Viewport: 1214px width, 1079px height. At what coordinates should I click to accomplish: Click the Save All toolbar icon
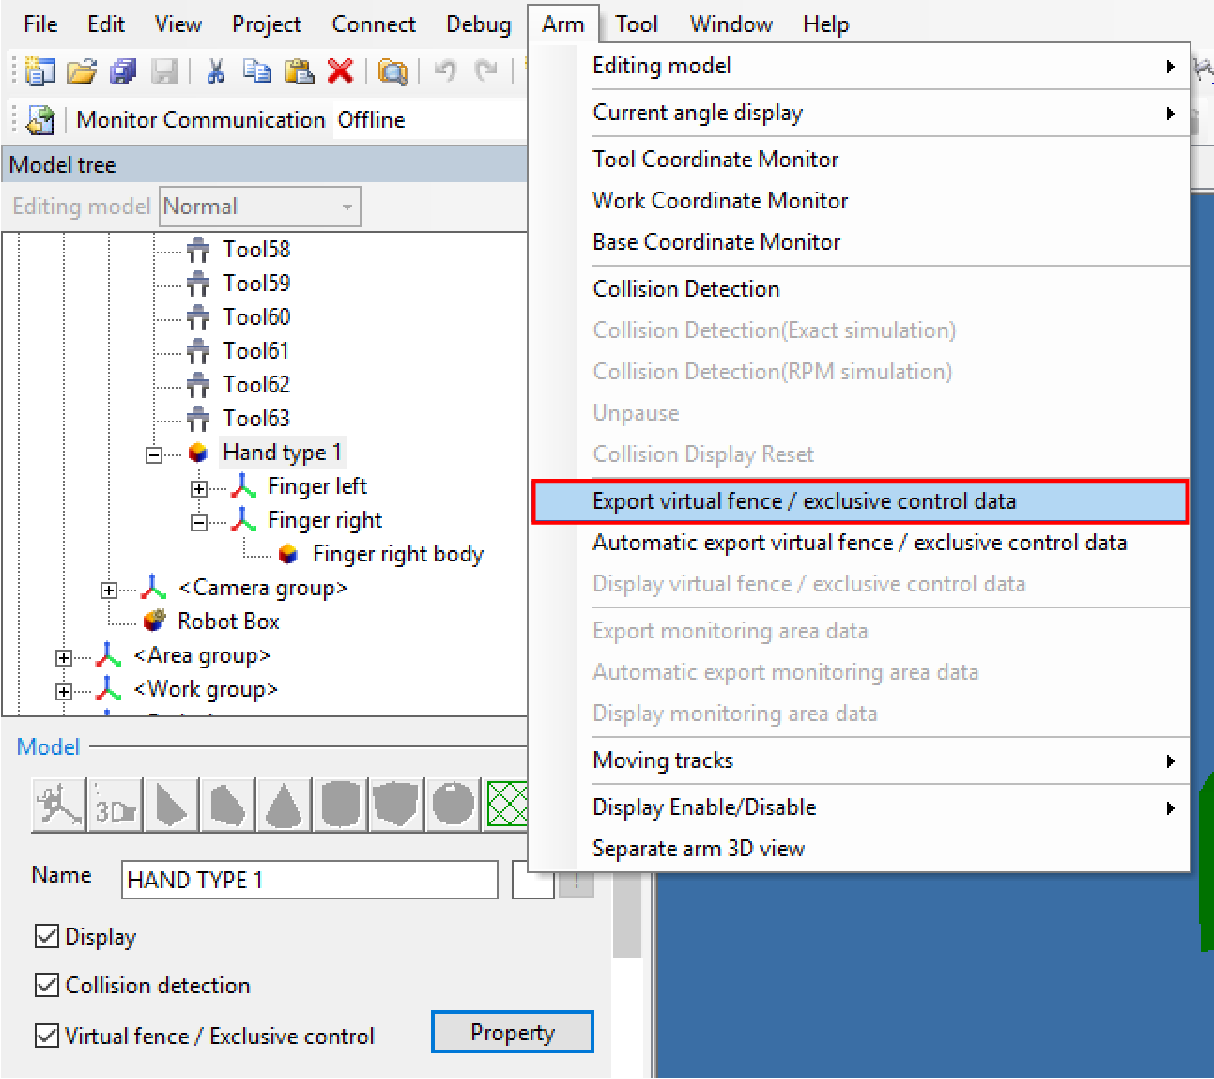tap(123, 71)
